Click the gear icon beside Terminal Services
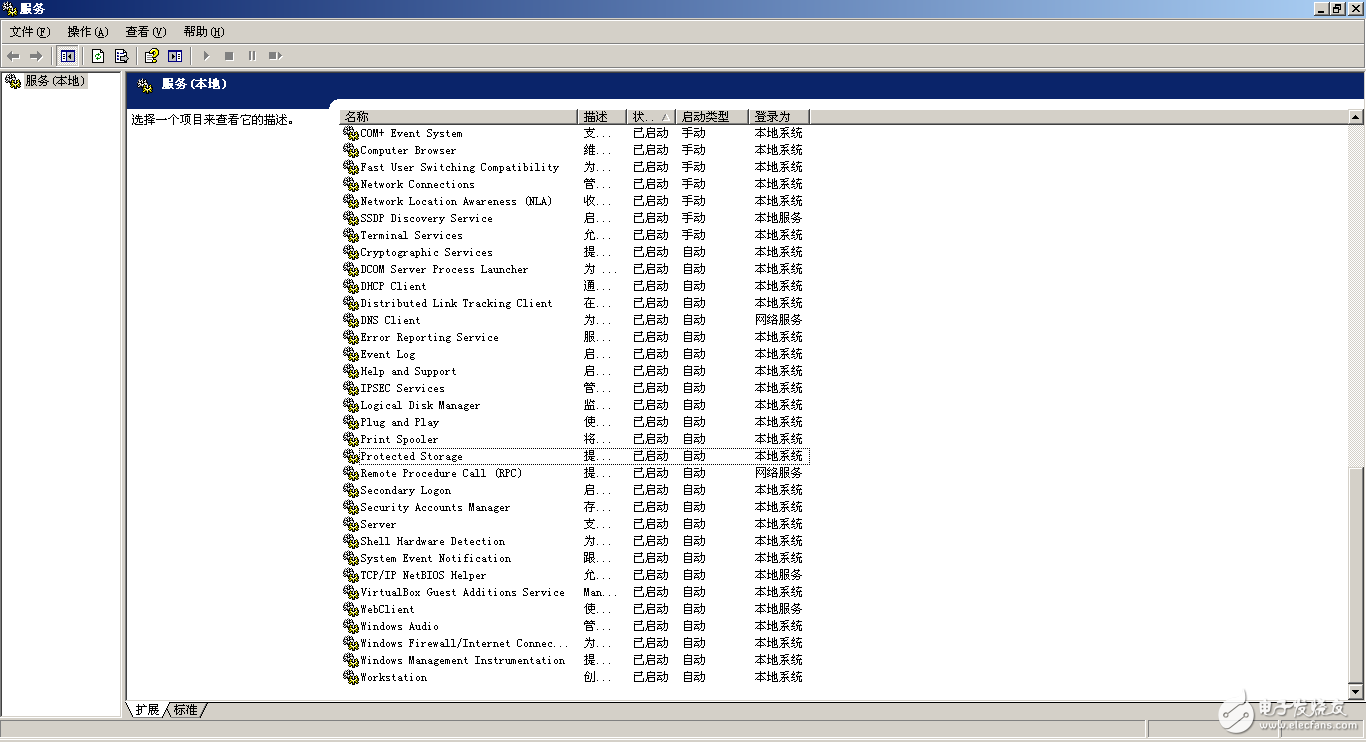Viewport: 1366px width, 742px height. [x=350, y=235]
